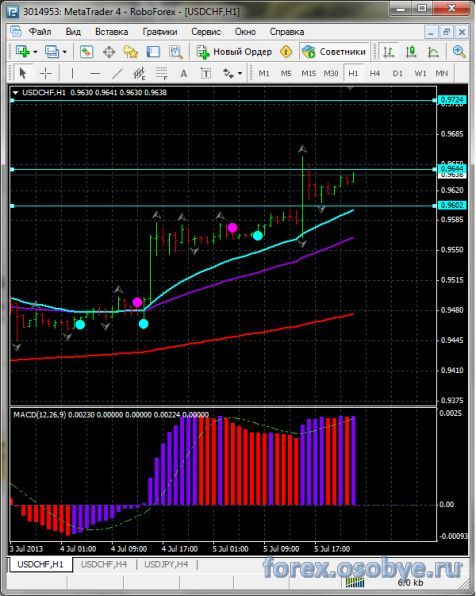
Task: Switch timeframe to M30
Action: tap(331, 73)
